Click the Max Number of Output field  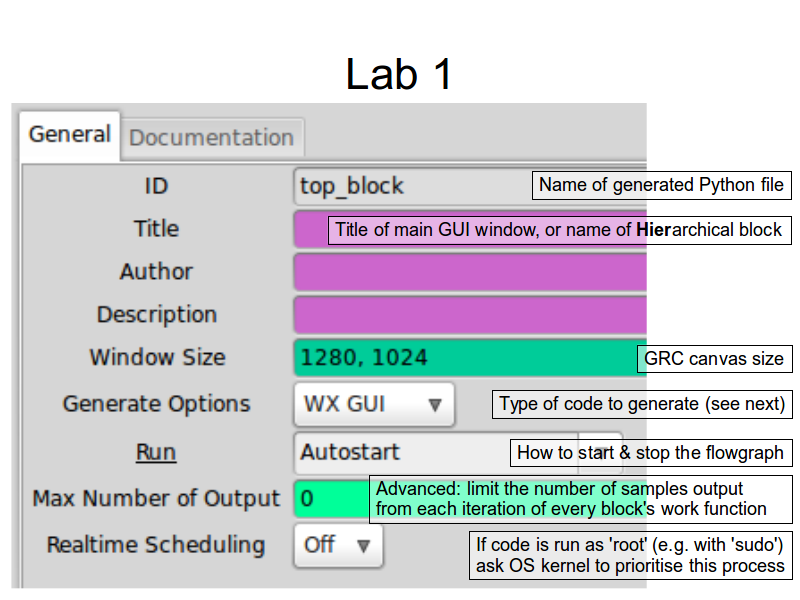coord(330,498)
